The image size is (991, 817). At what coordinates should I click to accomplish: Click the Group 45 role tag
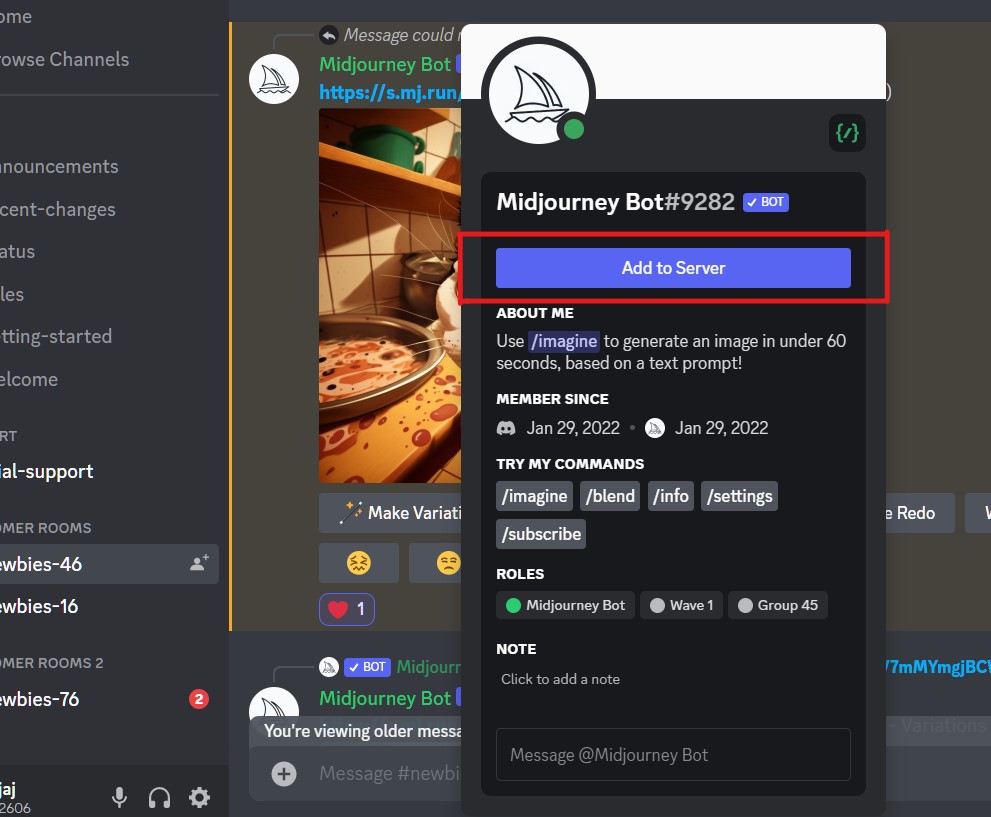[777, 605]
